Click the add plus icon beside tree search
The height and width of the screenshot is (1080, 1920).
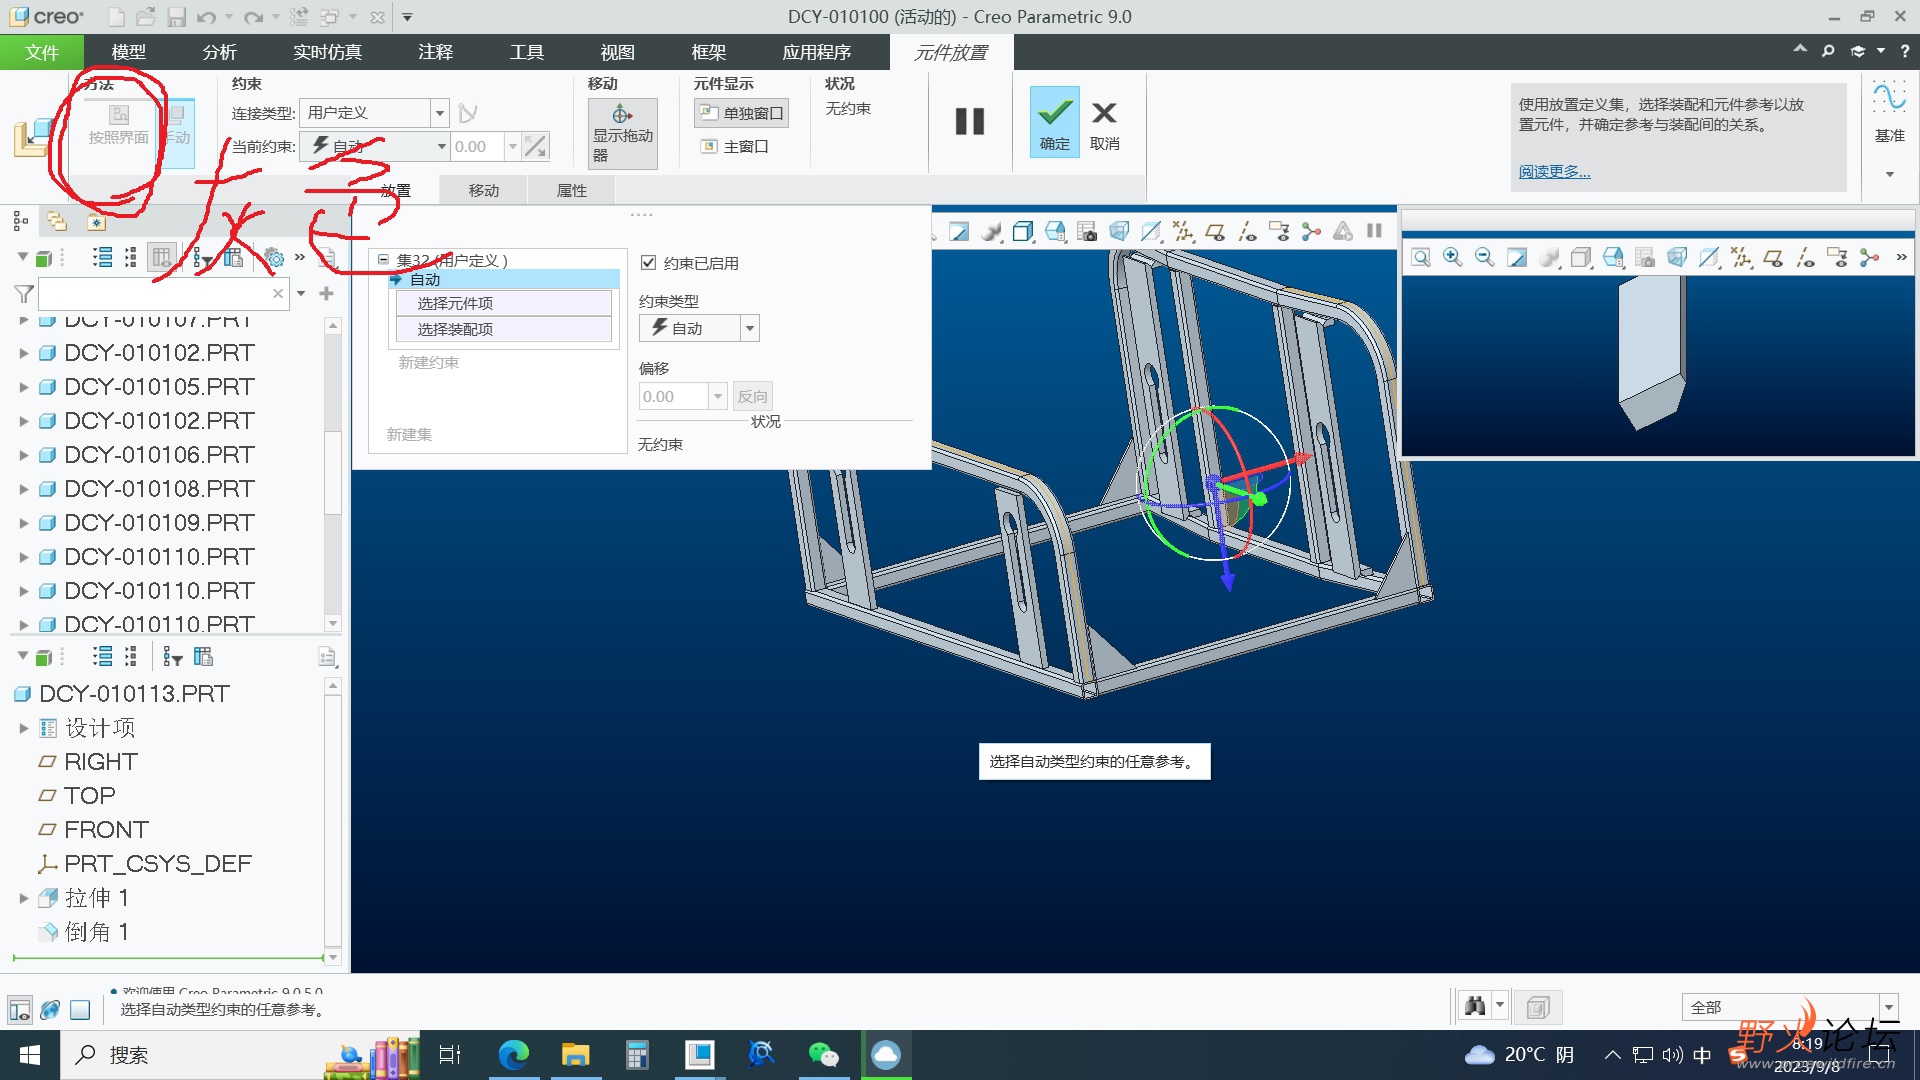pyautogui.click(x=326, y=293)
